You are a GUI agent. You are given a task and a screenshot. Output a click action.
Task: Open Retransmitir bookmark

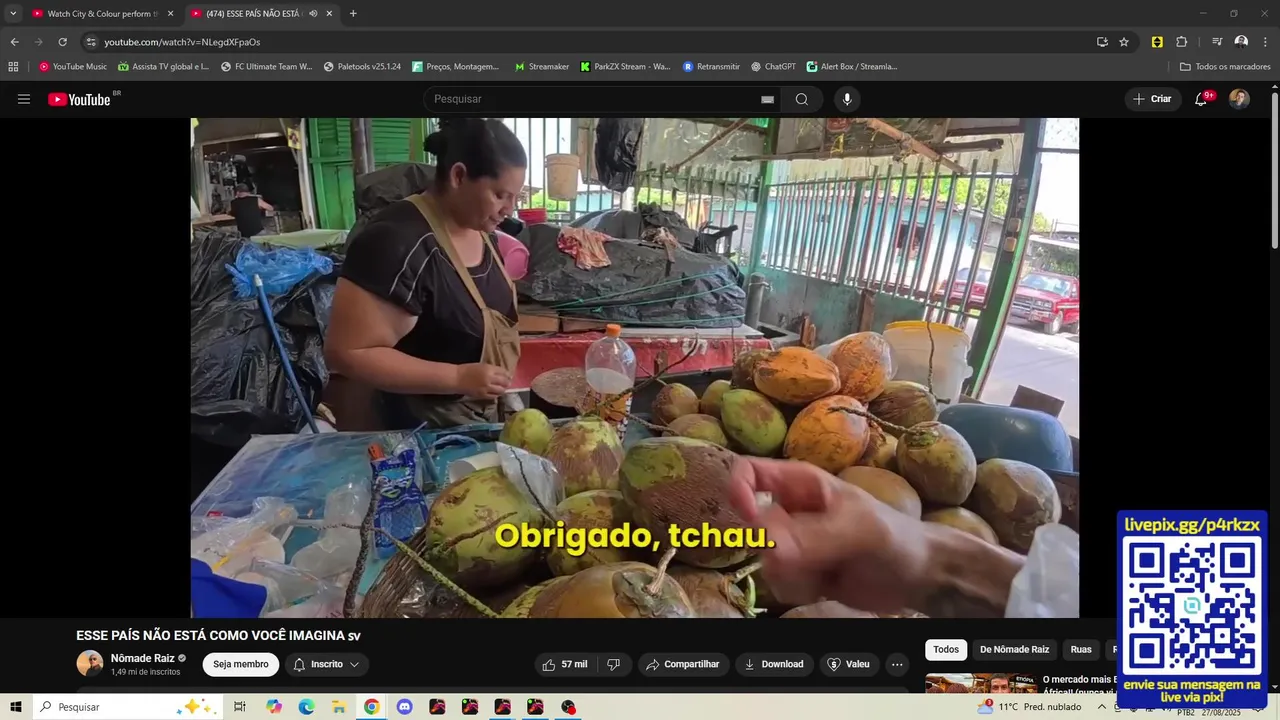pyautogui.click(x=712, y=67)
